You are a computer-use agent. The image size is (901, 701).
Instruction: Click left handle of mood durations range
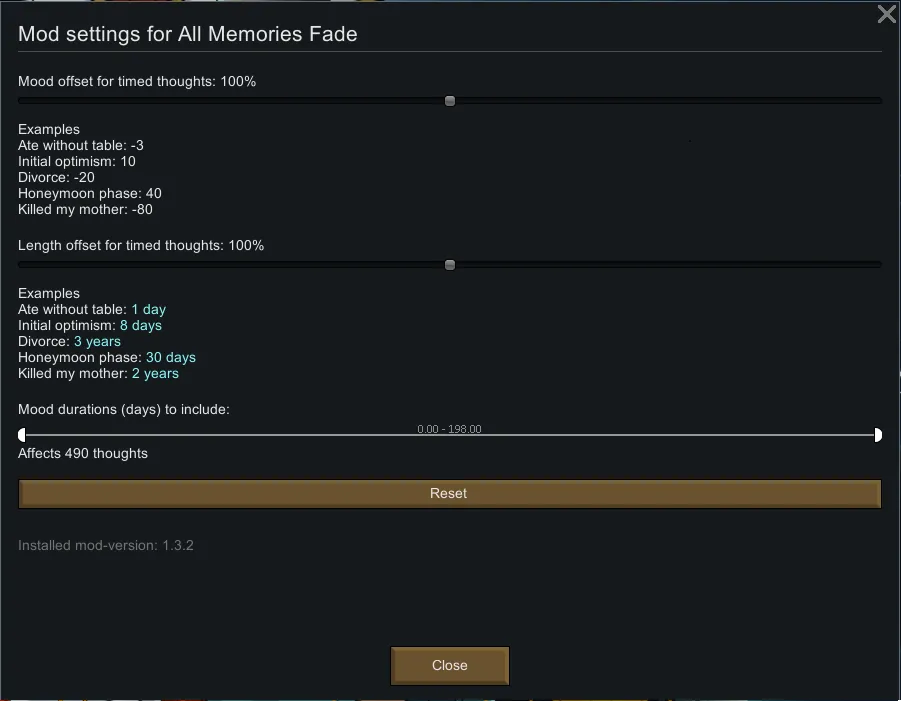point(22,435)
